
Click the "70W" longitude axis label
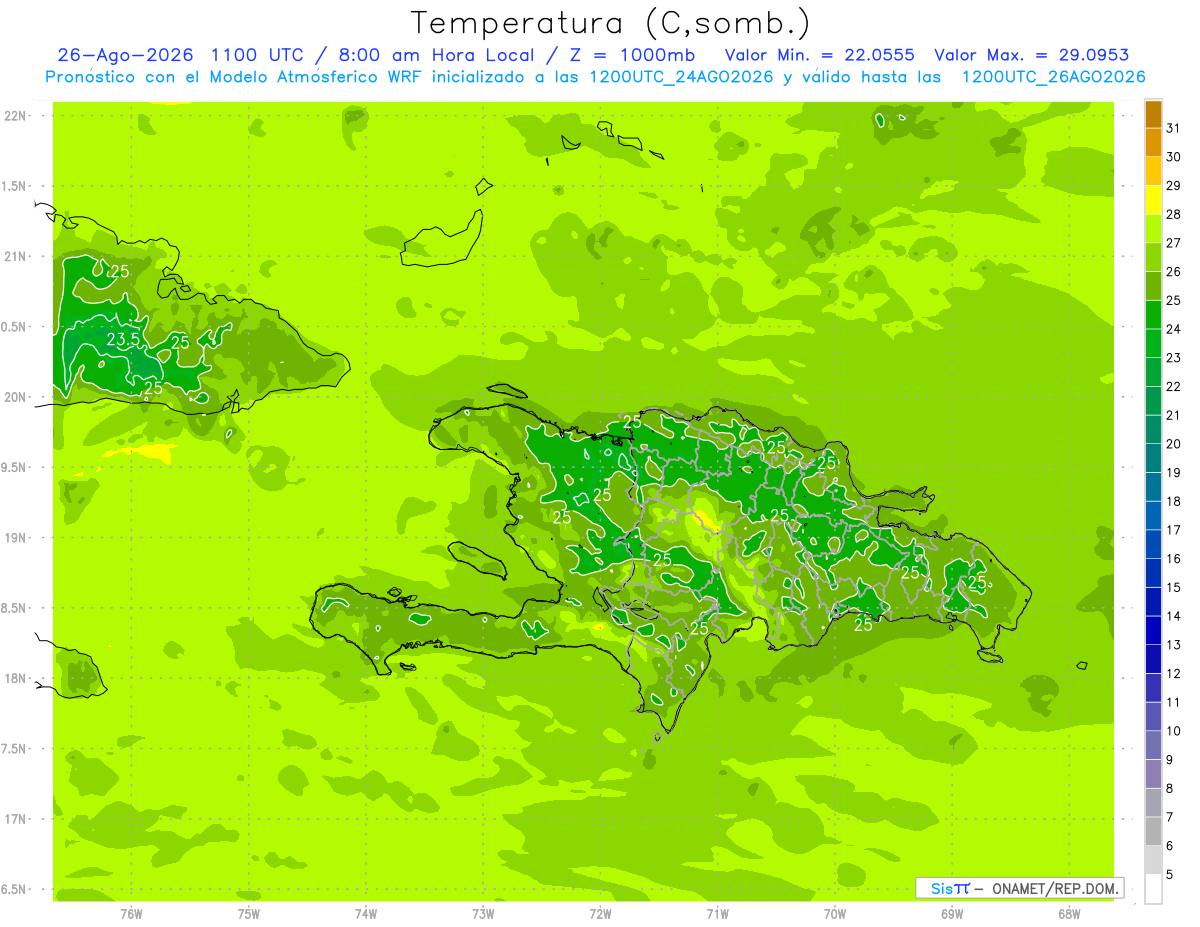point(835,914)
